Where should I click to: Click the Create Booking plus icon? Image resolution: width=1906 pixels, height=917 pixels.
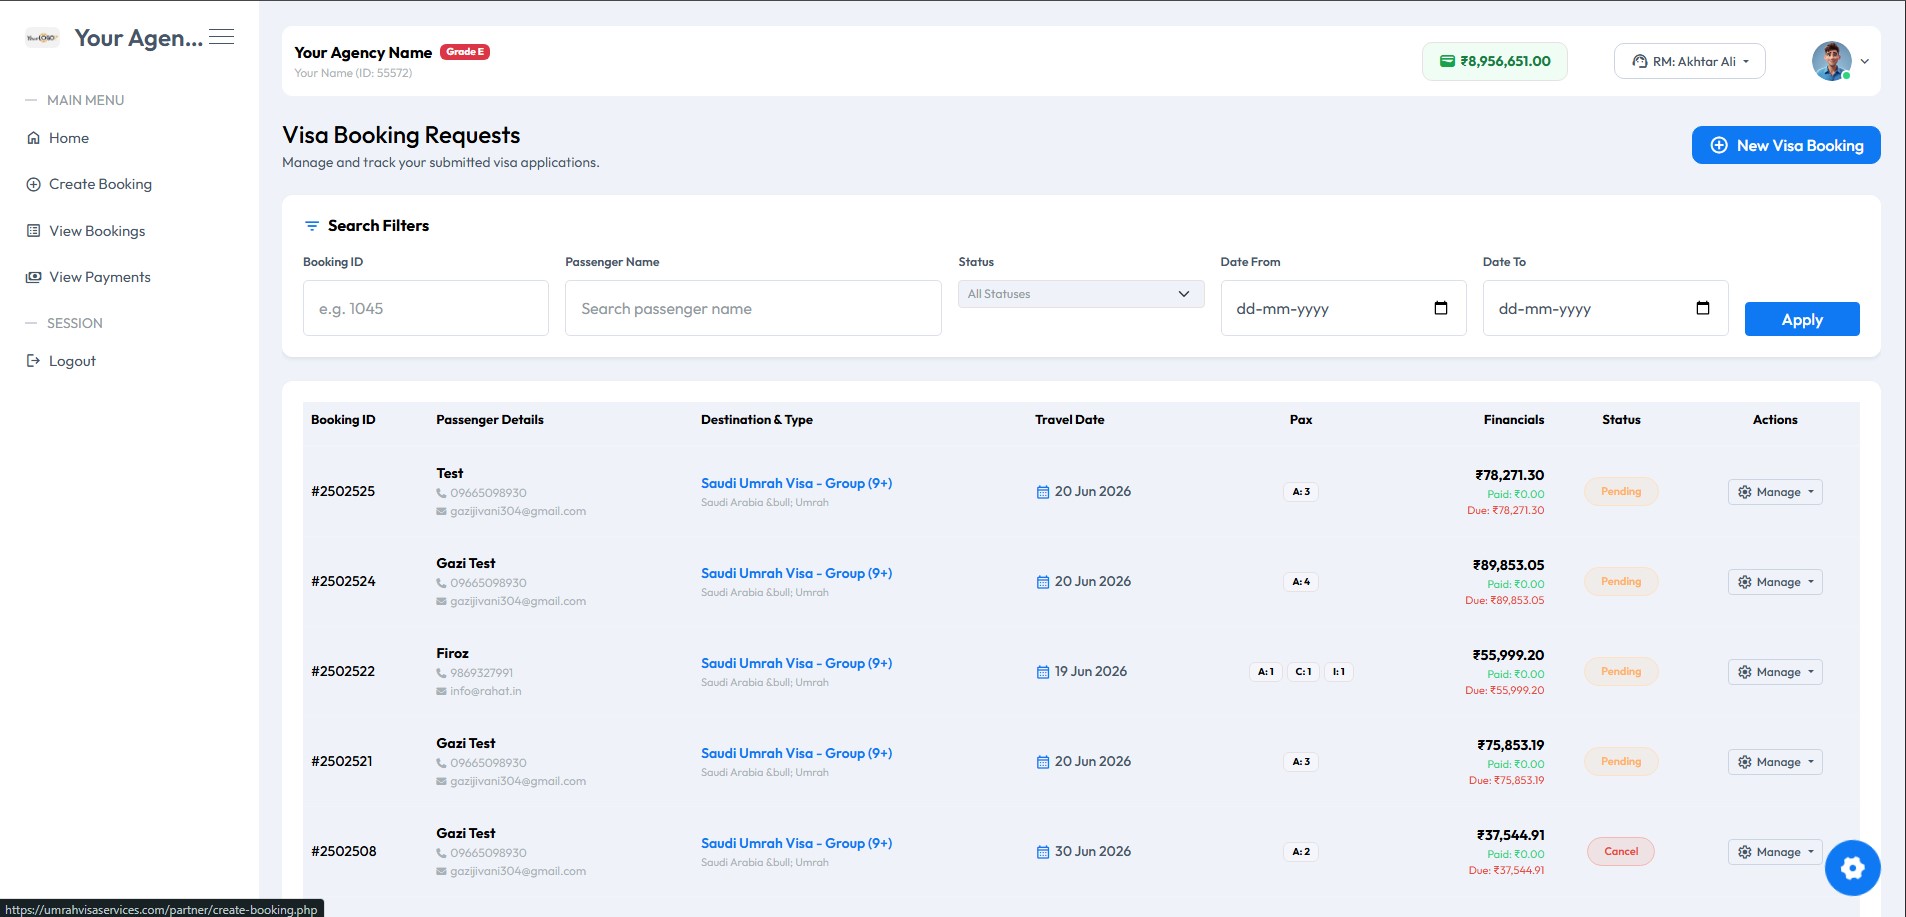coord(34,184)
